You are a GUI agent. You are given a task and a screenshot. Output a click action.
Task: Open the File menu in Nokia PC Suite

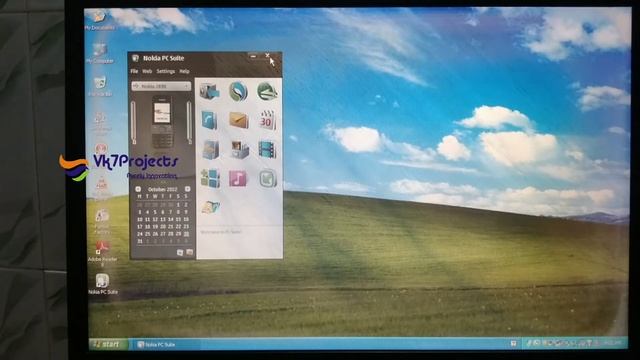[x=134, y=71]
